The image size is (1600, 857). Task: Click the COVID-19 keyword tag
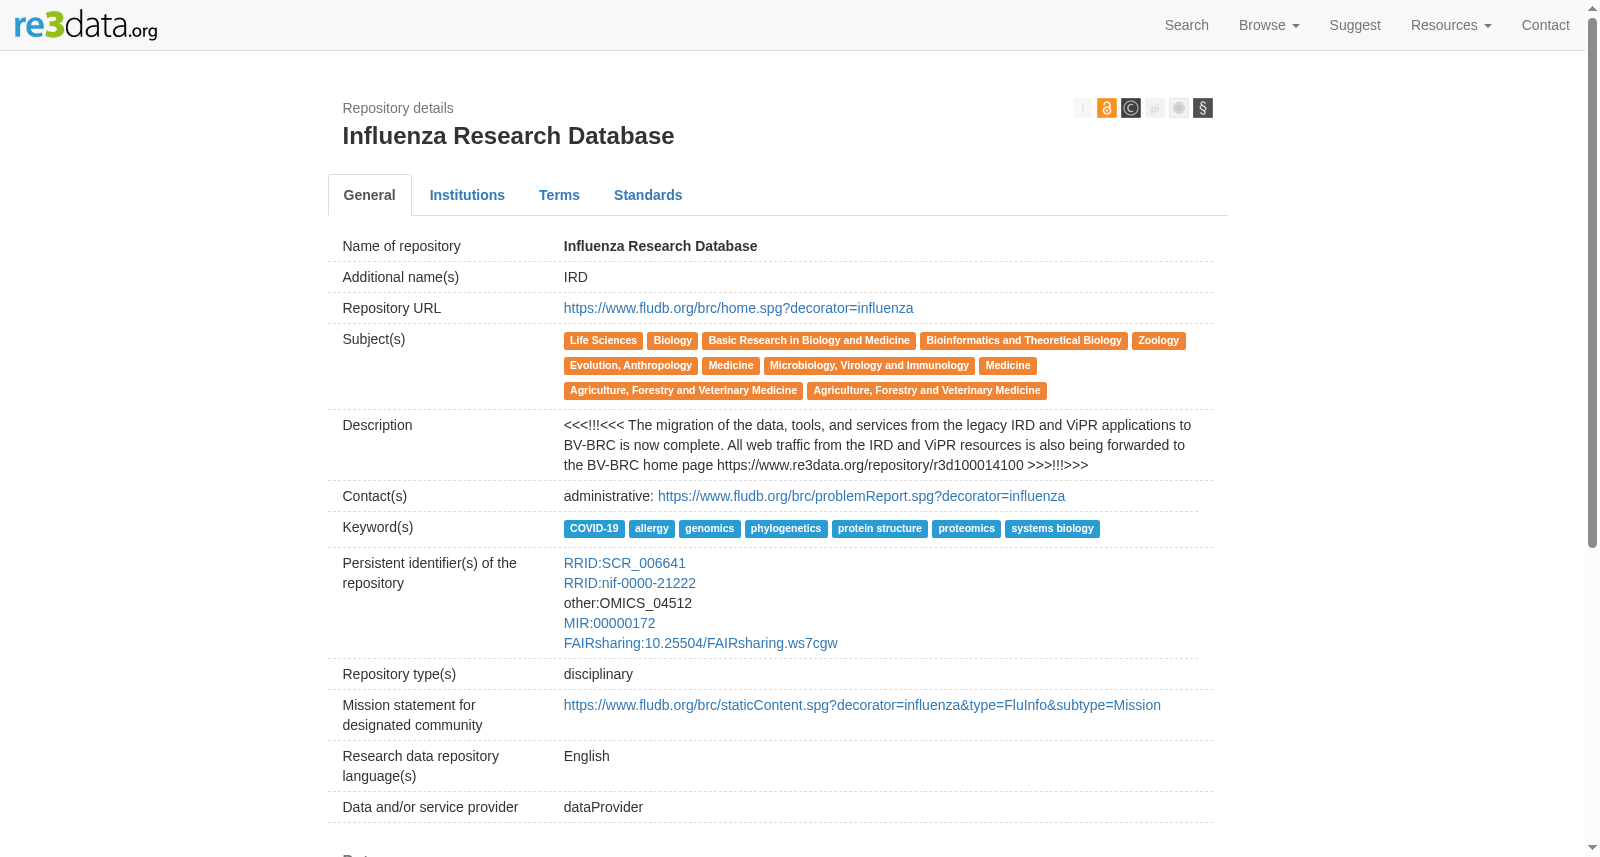(594, 529)
